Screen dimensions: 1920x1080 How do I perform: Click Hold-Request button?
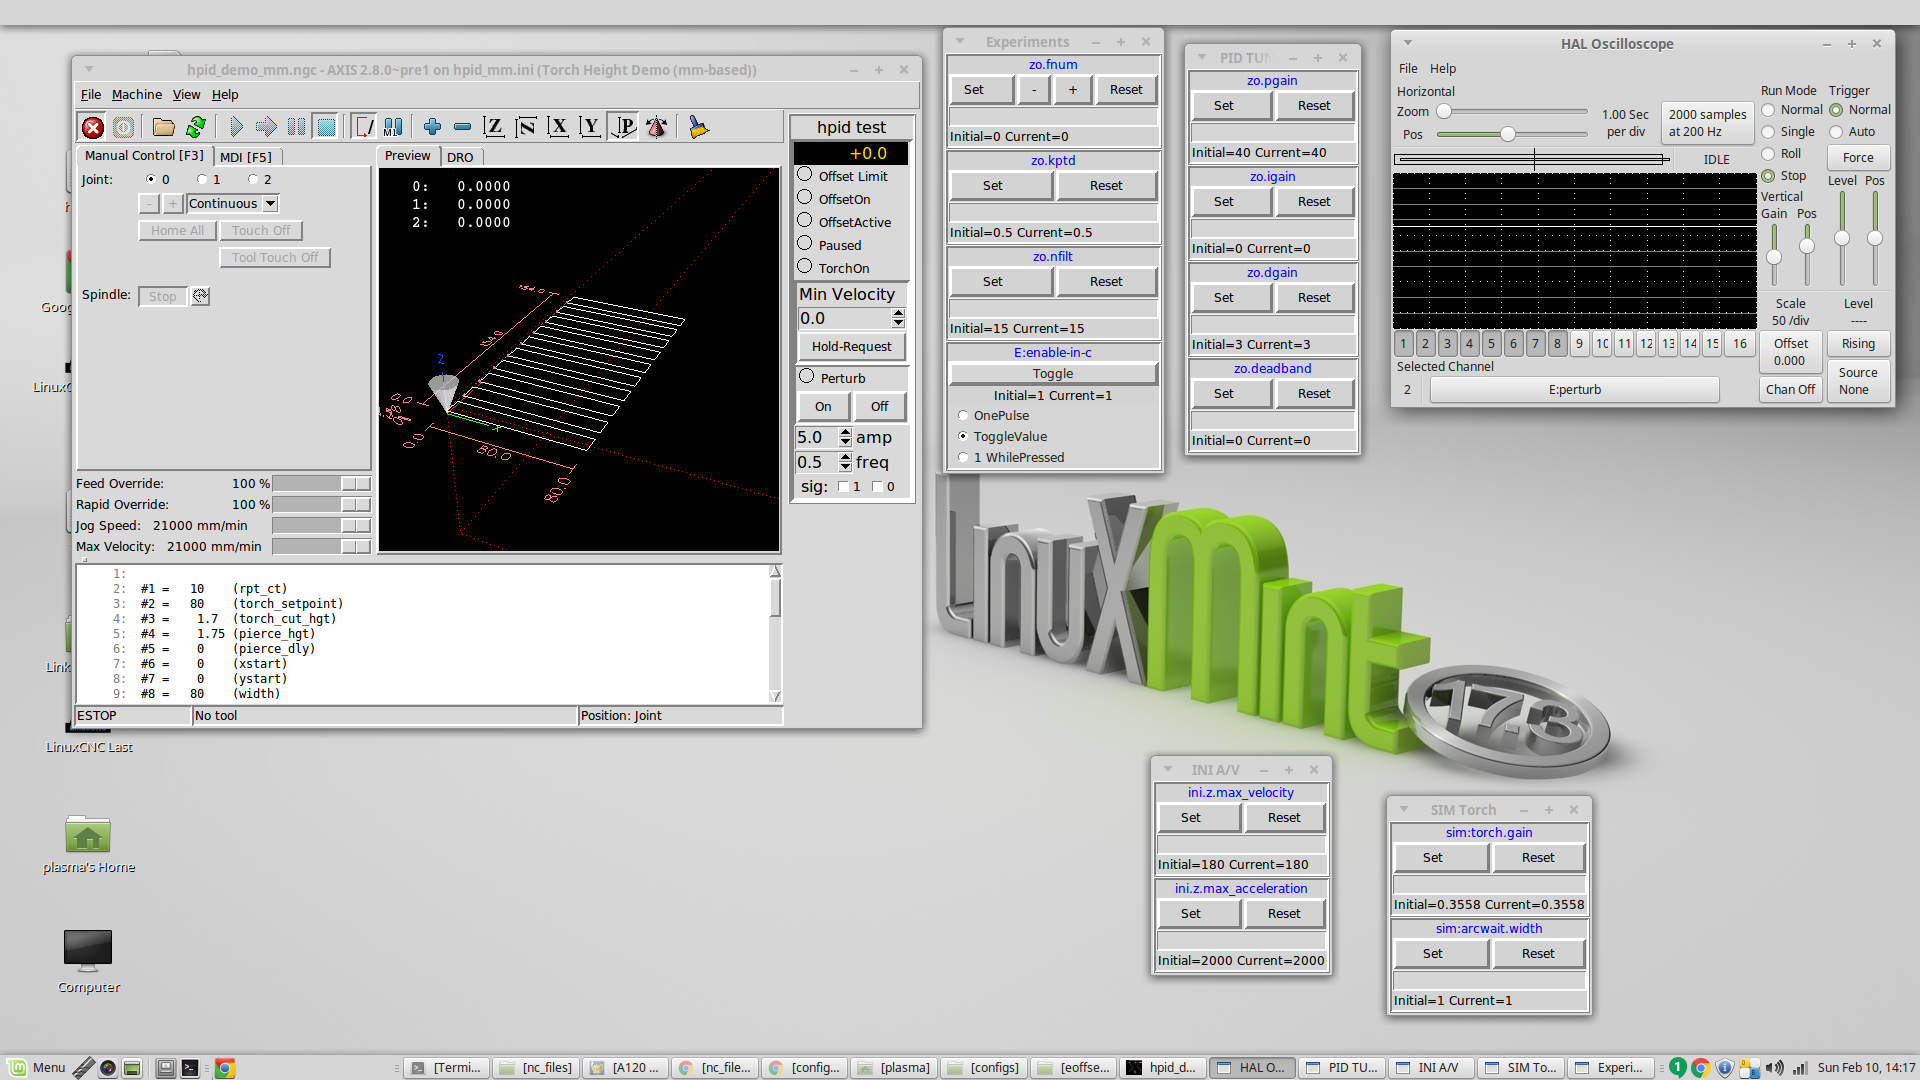click(x=851, y=347)
